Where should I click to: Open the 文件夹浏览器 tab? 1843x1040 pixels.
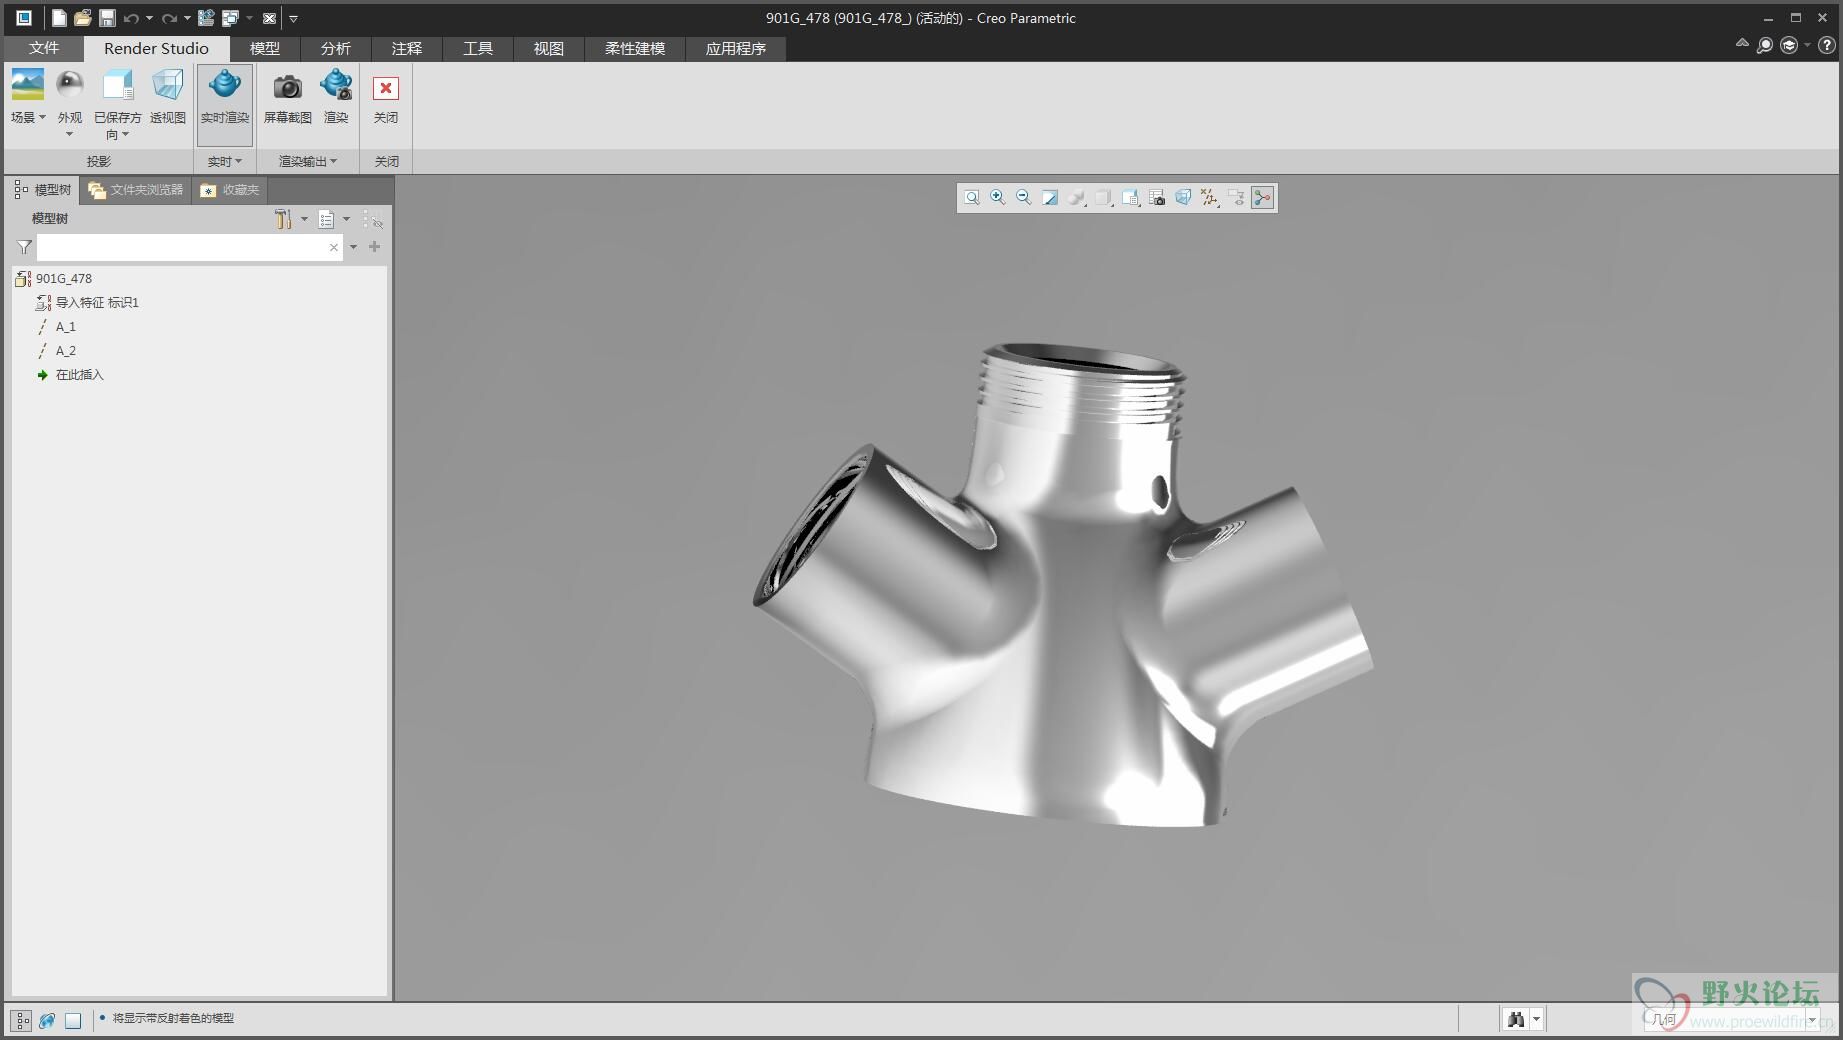pos(136,190)
